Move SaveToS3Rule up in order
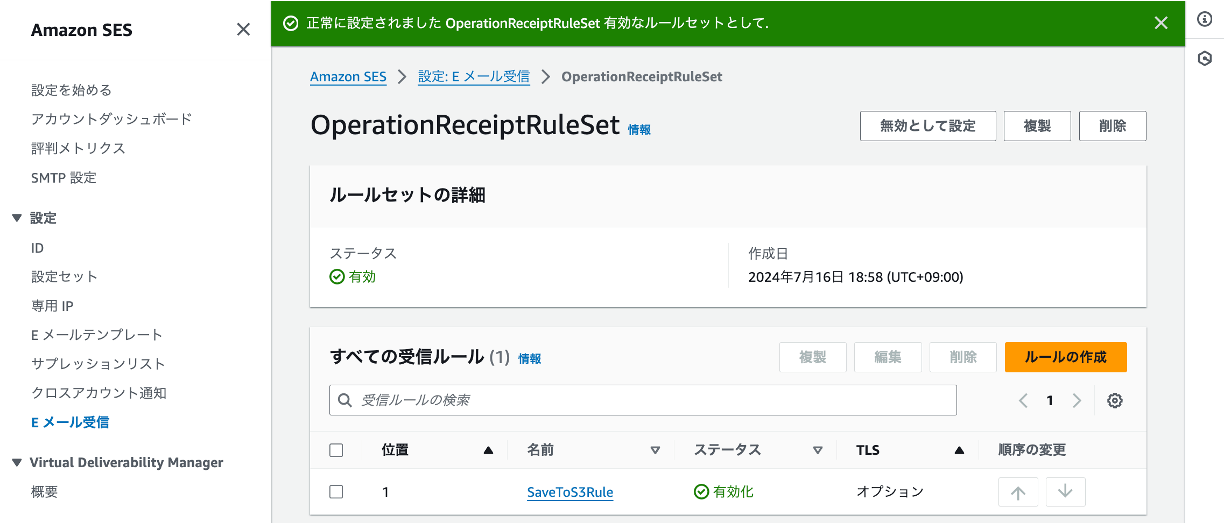Image resolution: width=1224 pixels, height=524 pixels. click(x=1018, y=492)
